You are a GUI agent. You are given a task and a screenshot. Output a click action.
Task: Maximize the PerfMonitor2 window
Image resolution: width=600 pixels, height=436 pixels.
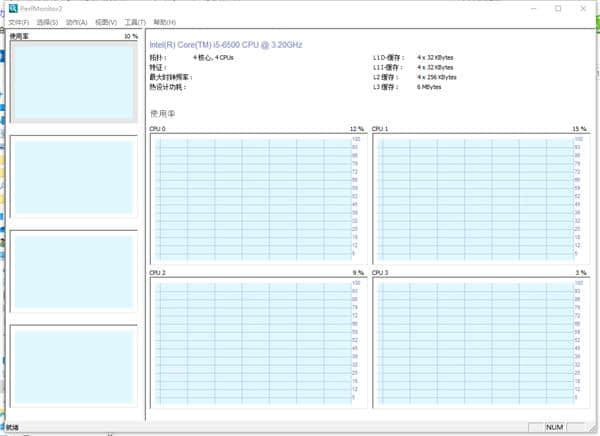pos(558,8)
